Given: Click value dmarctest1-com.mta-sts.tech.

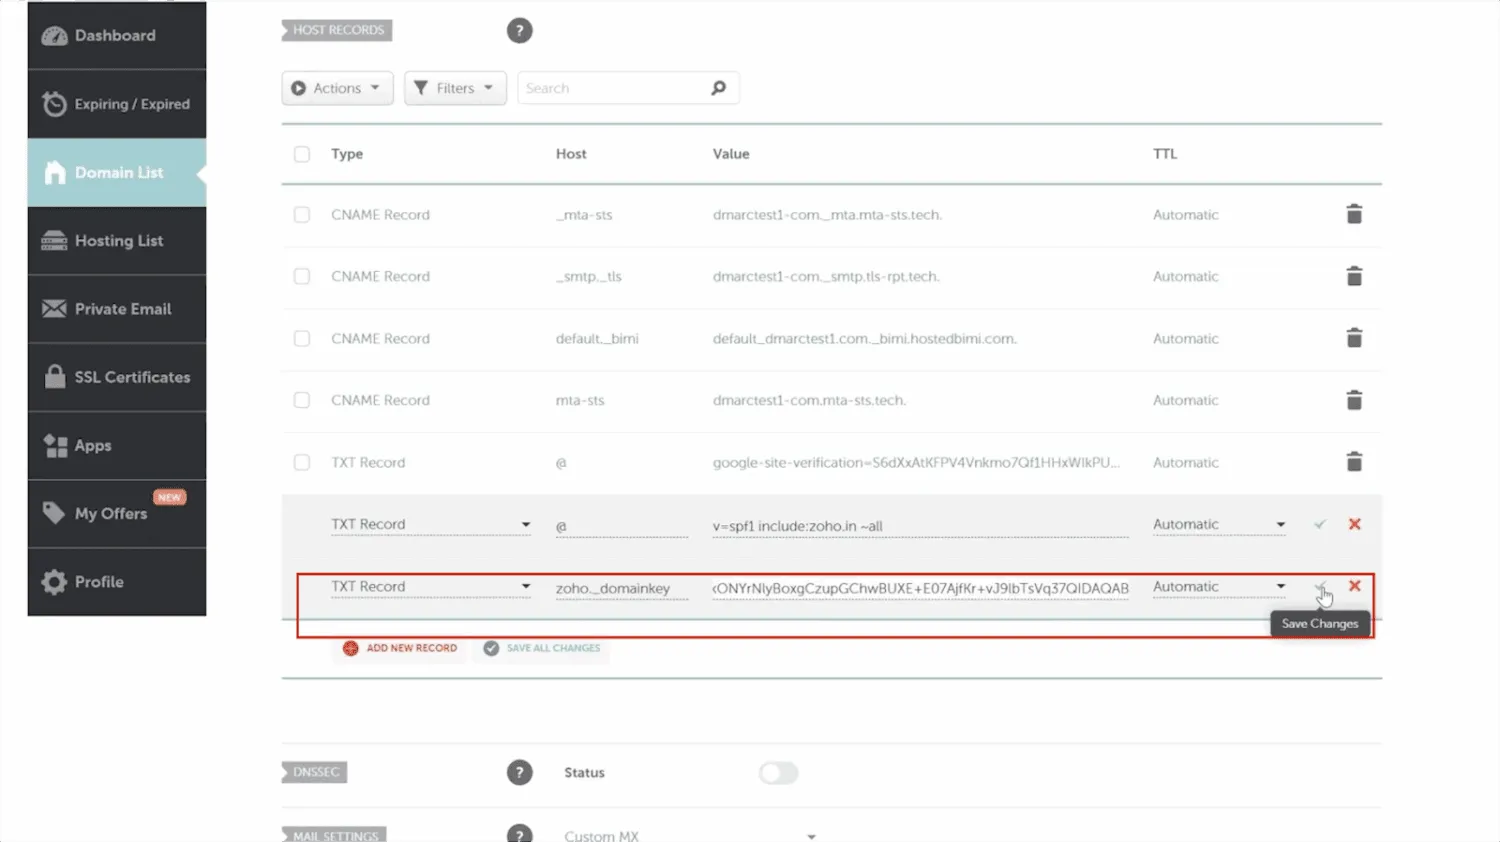Looking at the screenshot, I should coord(809,400).
